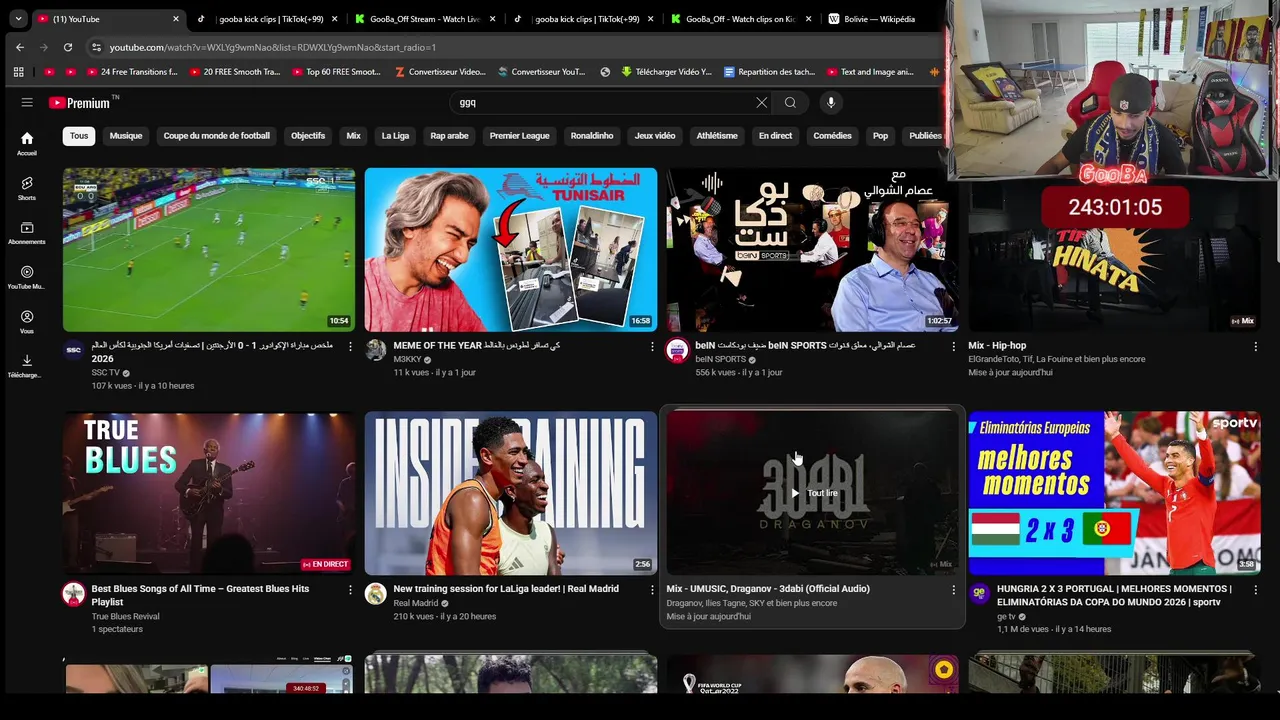This screenshot has height=720, width=1280.
Task: Open the SSC TV channel avatar
Action: 73,350
